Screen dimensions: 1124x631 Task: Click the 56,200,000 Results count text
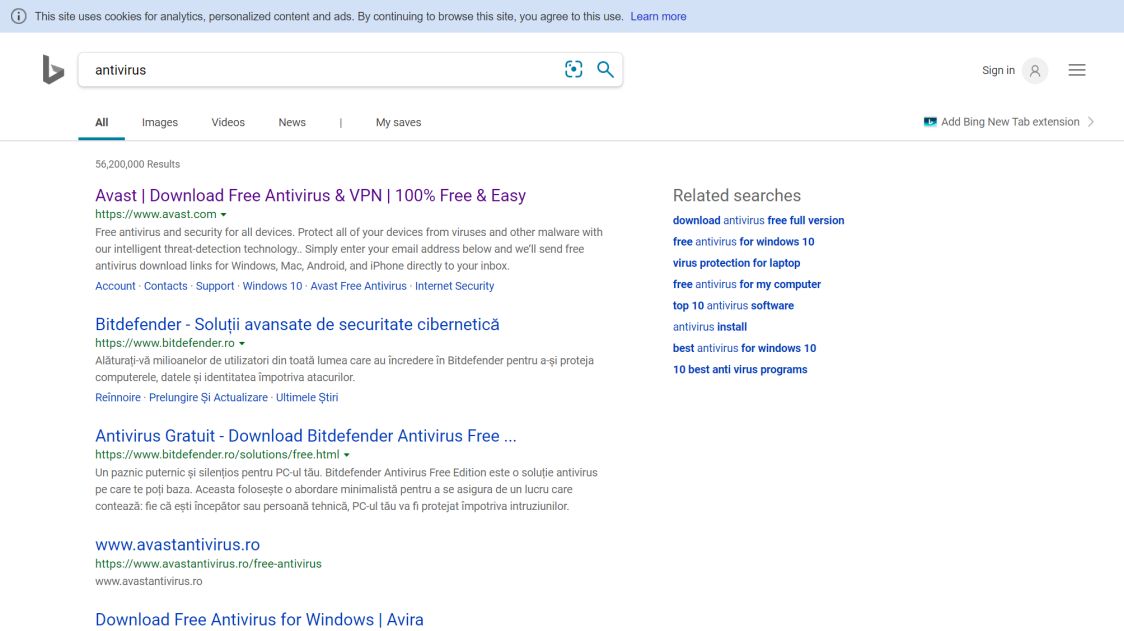138,164
